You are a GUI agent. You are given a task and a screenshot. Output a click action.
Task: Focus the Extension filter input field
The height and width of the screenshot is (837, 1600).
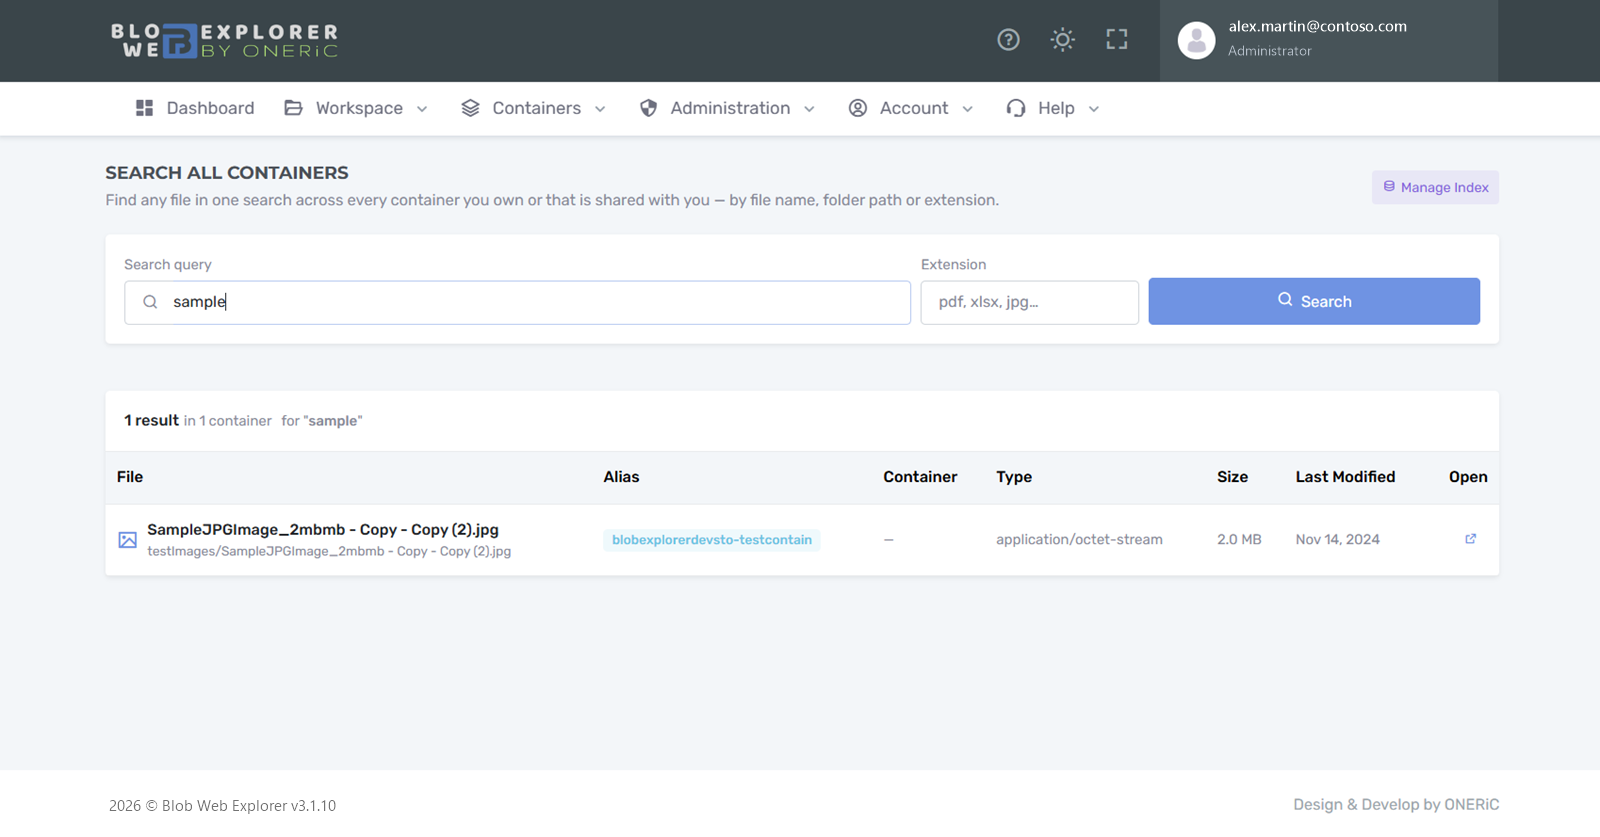(x=1030, y=302)
